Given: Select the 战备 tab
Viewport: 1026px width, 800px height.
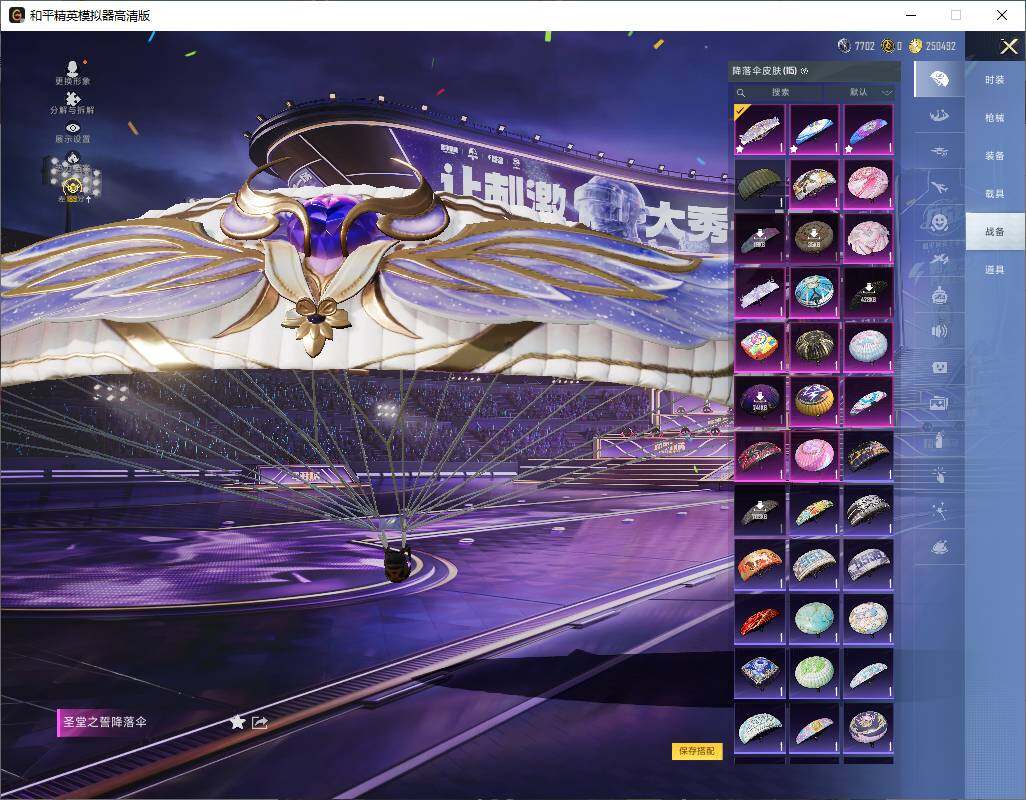Looking at the screenshot, I should 995,232.
